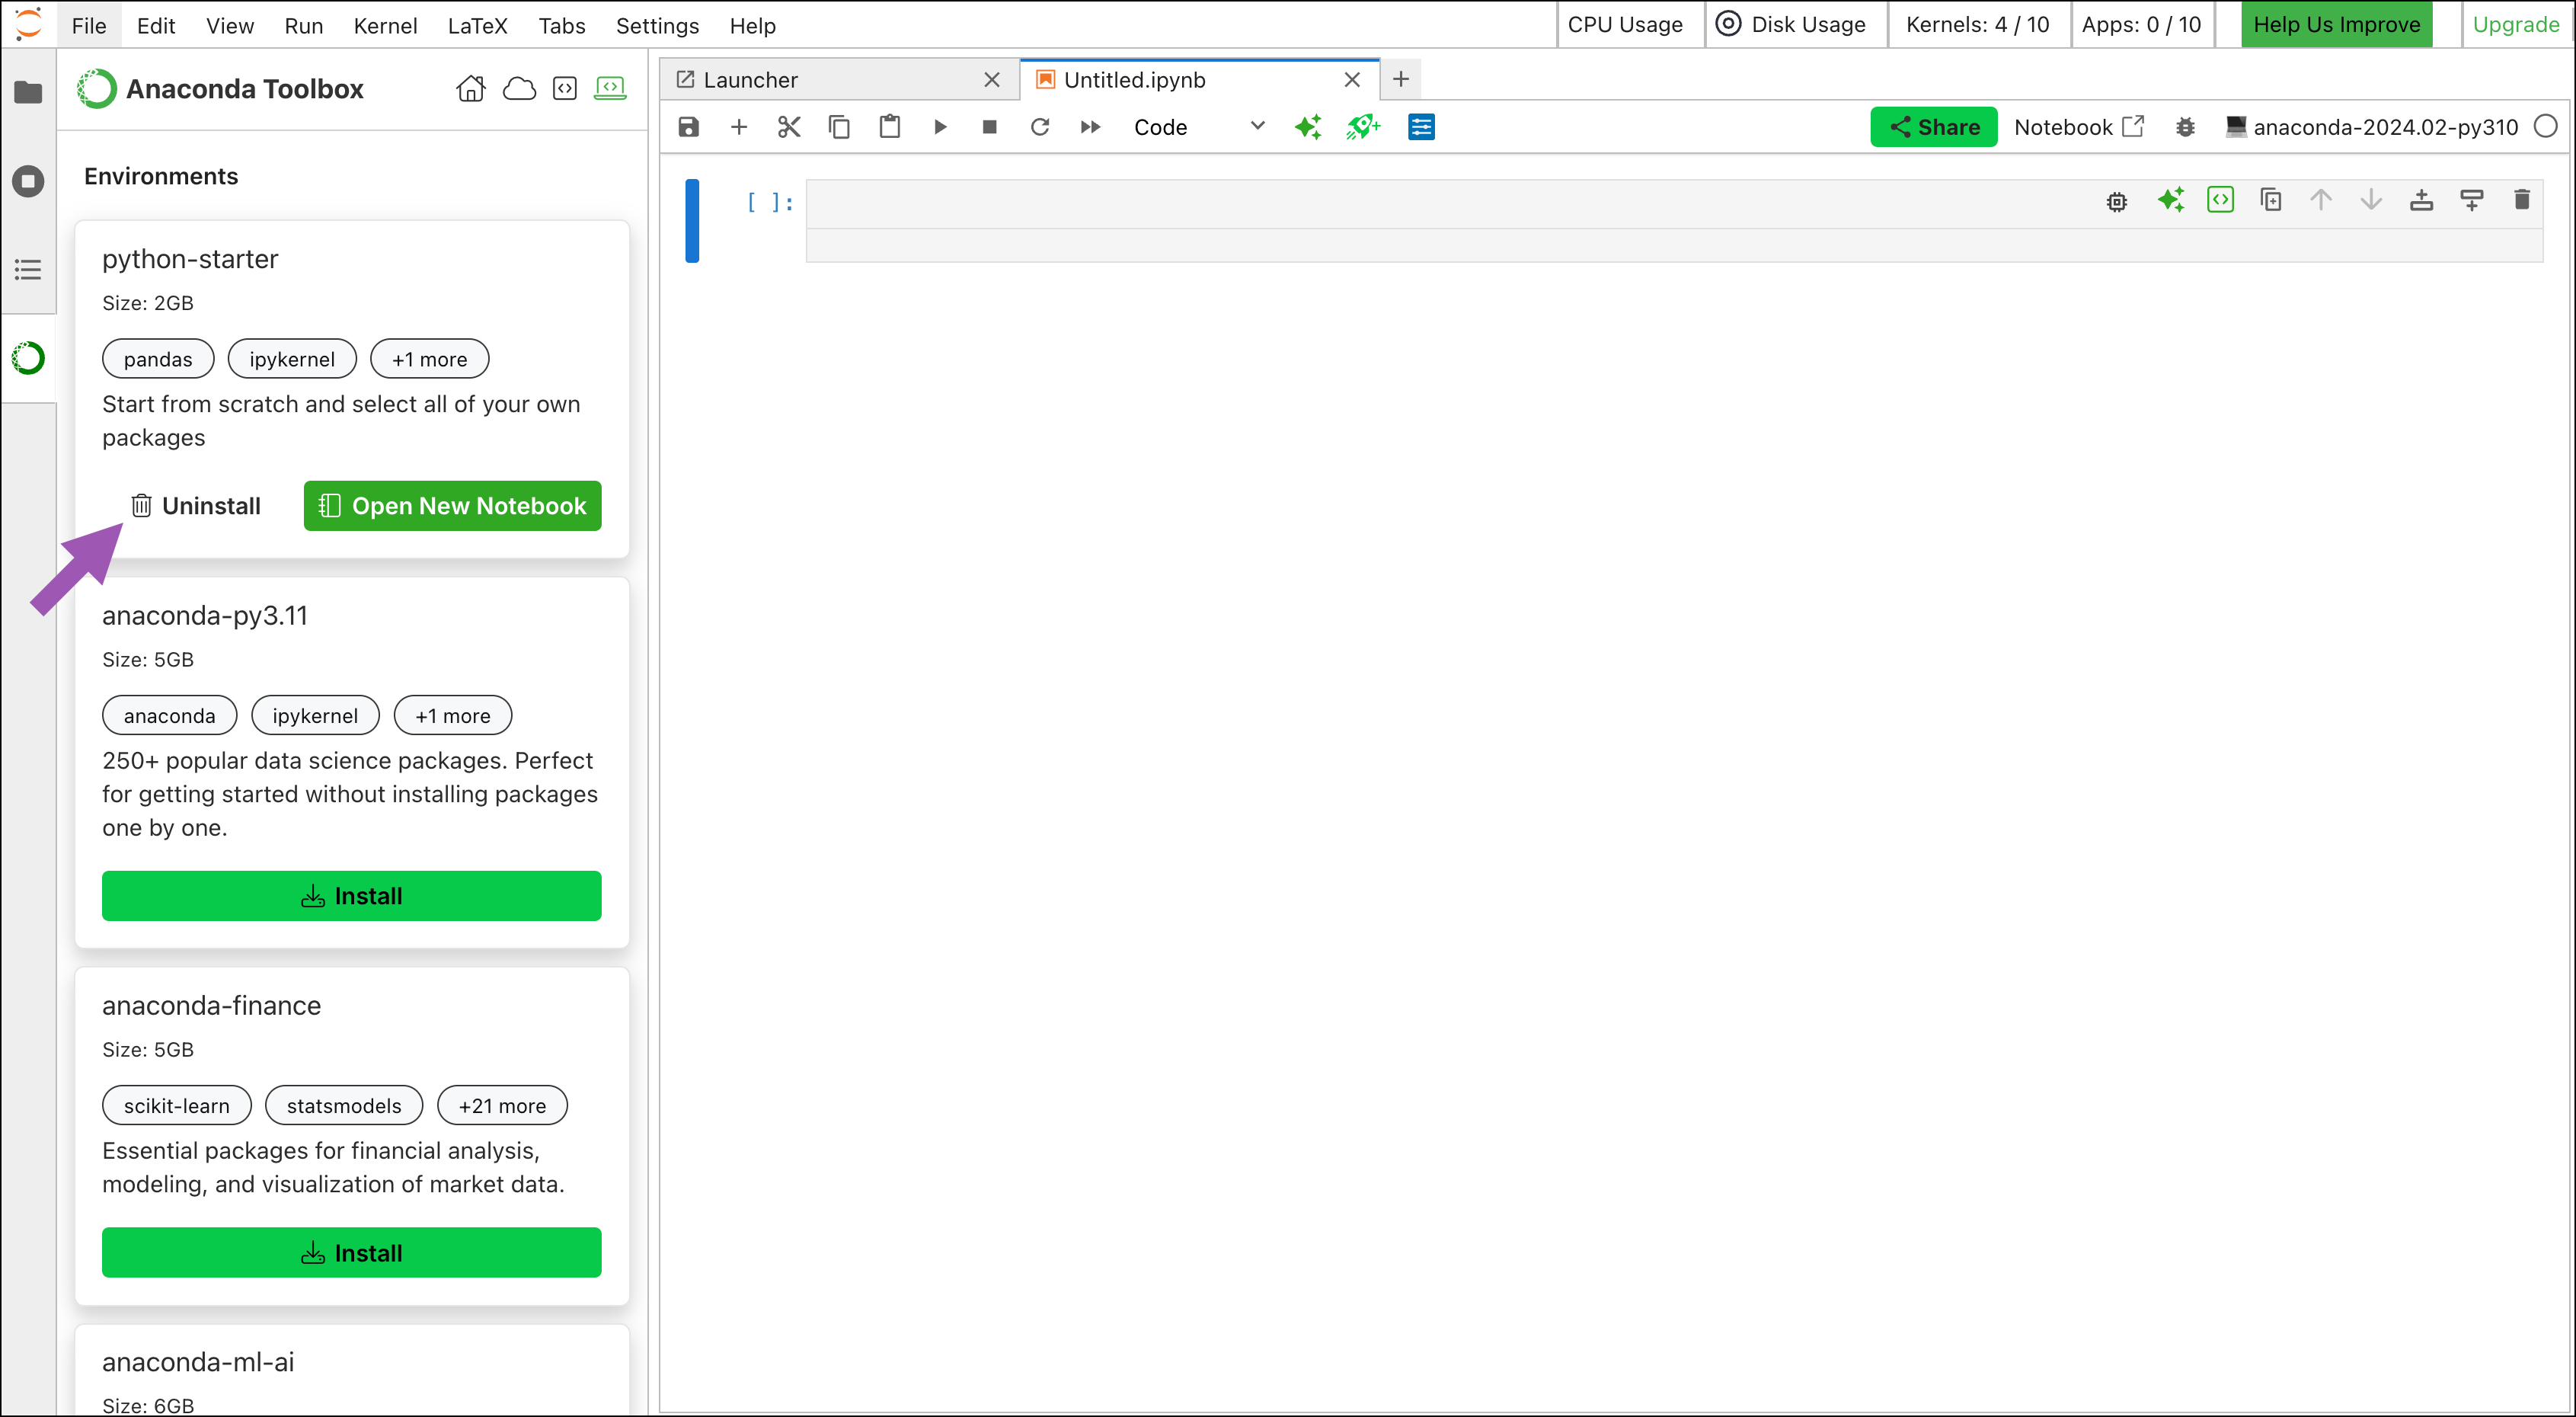
Task: Open the code snippets icon in Toolbox header
Action: [565, 89]
